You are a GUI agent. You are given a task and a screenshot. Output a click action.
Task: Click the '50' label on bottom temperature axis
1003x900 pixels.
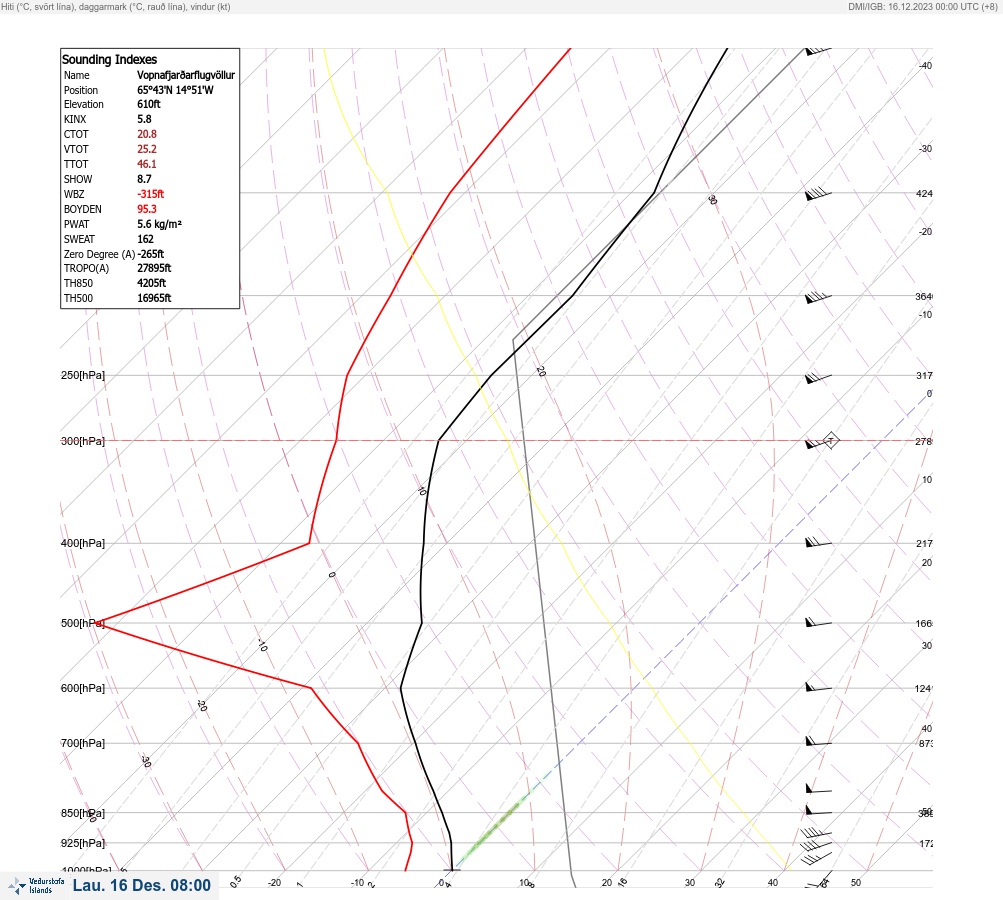(x=856, y=883)
